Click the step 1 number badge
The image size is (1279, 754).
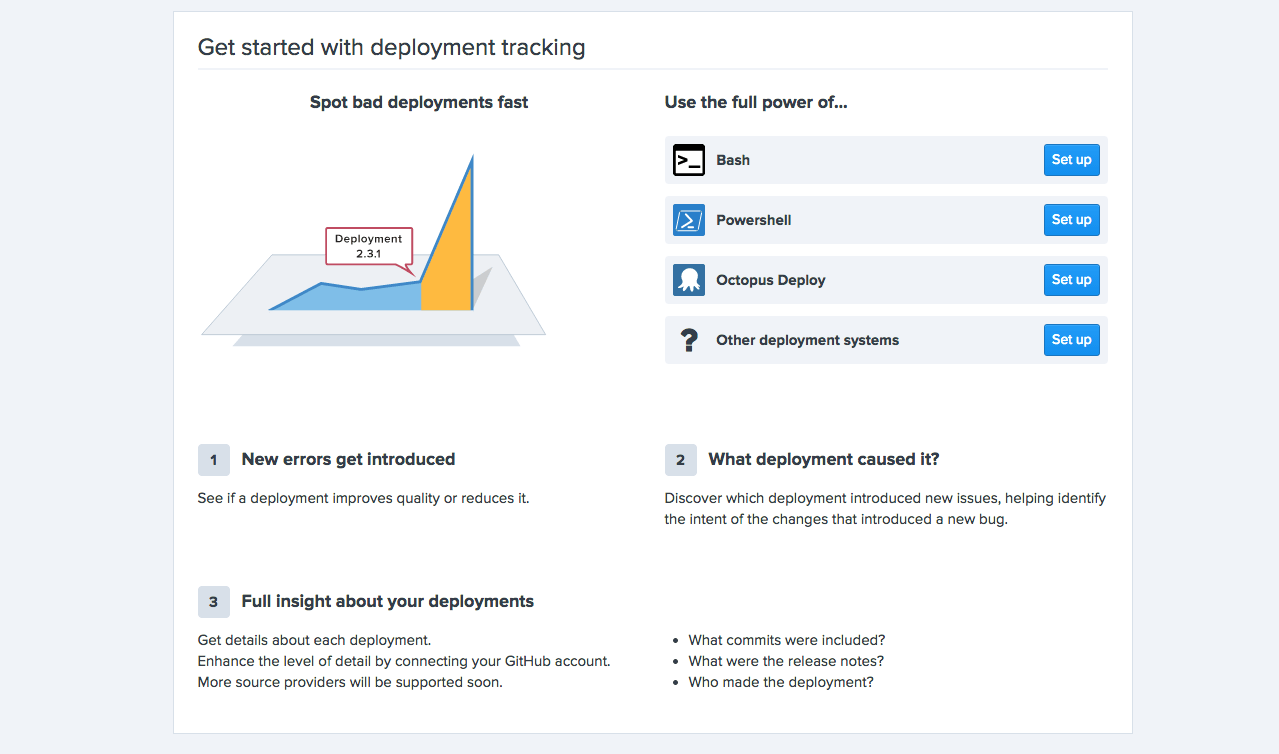213,459
